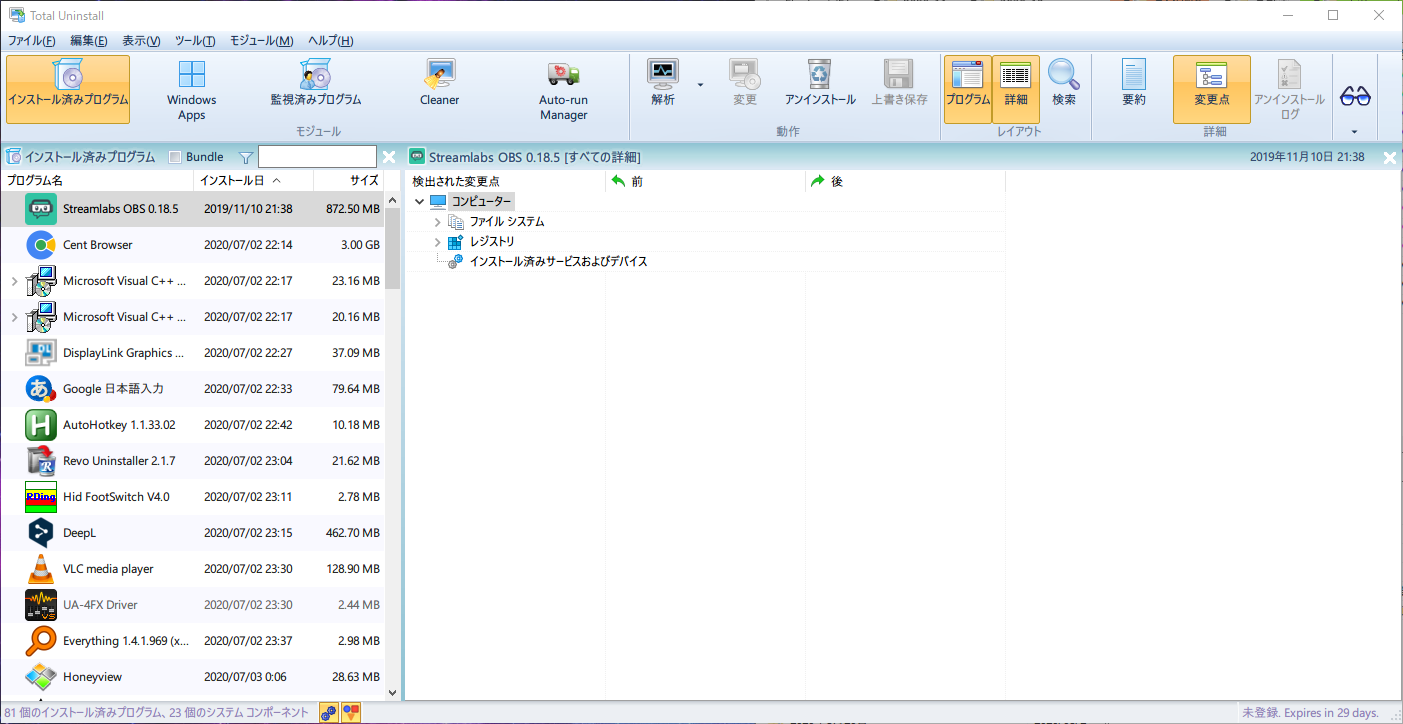This screenshot has height=724, width=1403.
Task: Select the Google 日本語入力 icon
Action: [x=40, y=389]
